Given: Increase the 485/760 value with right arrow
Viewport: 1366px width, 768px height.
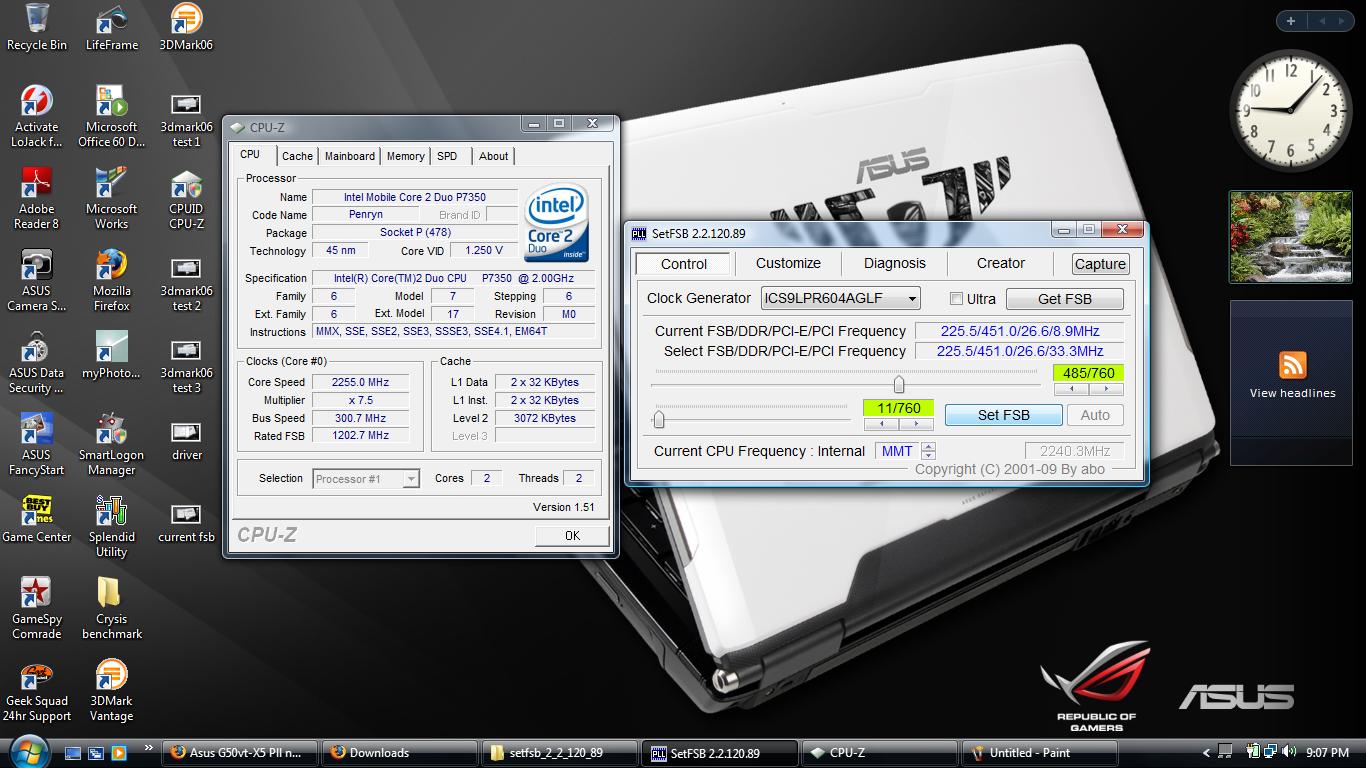Looking at the screenshot, I should (1105, 389).
